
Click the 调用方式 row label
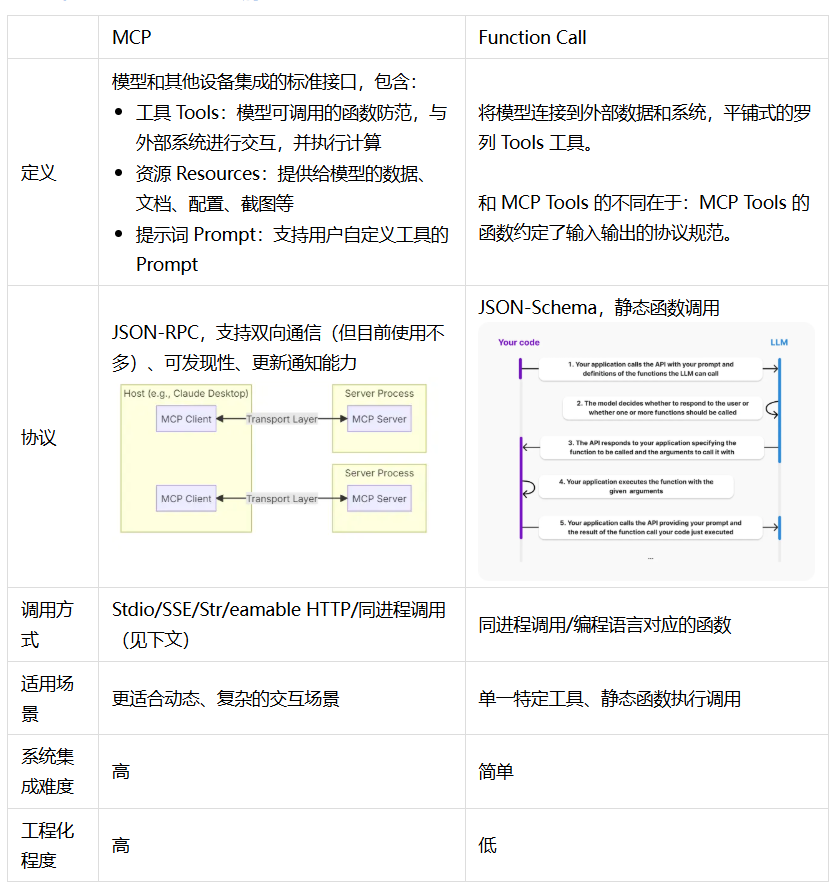[47, 625]
